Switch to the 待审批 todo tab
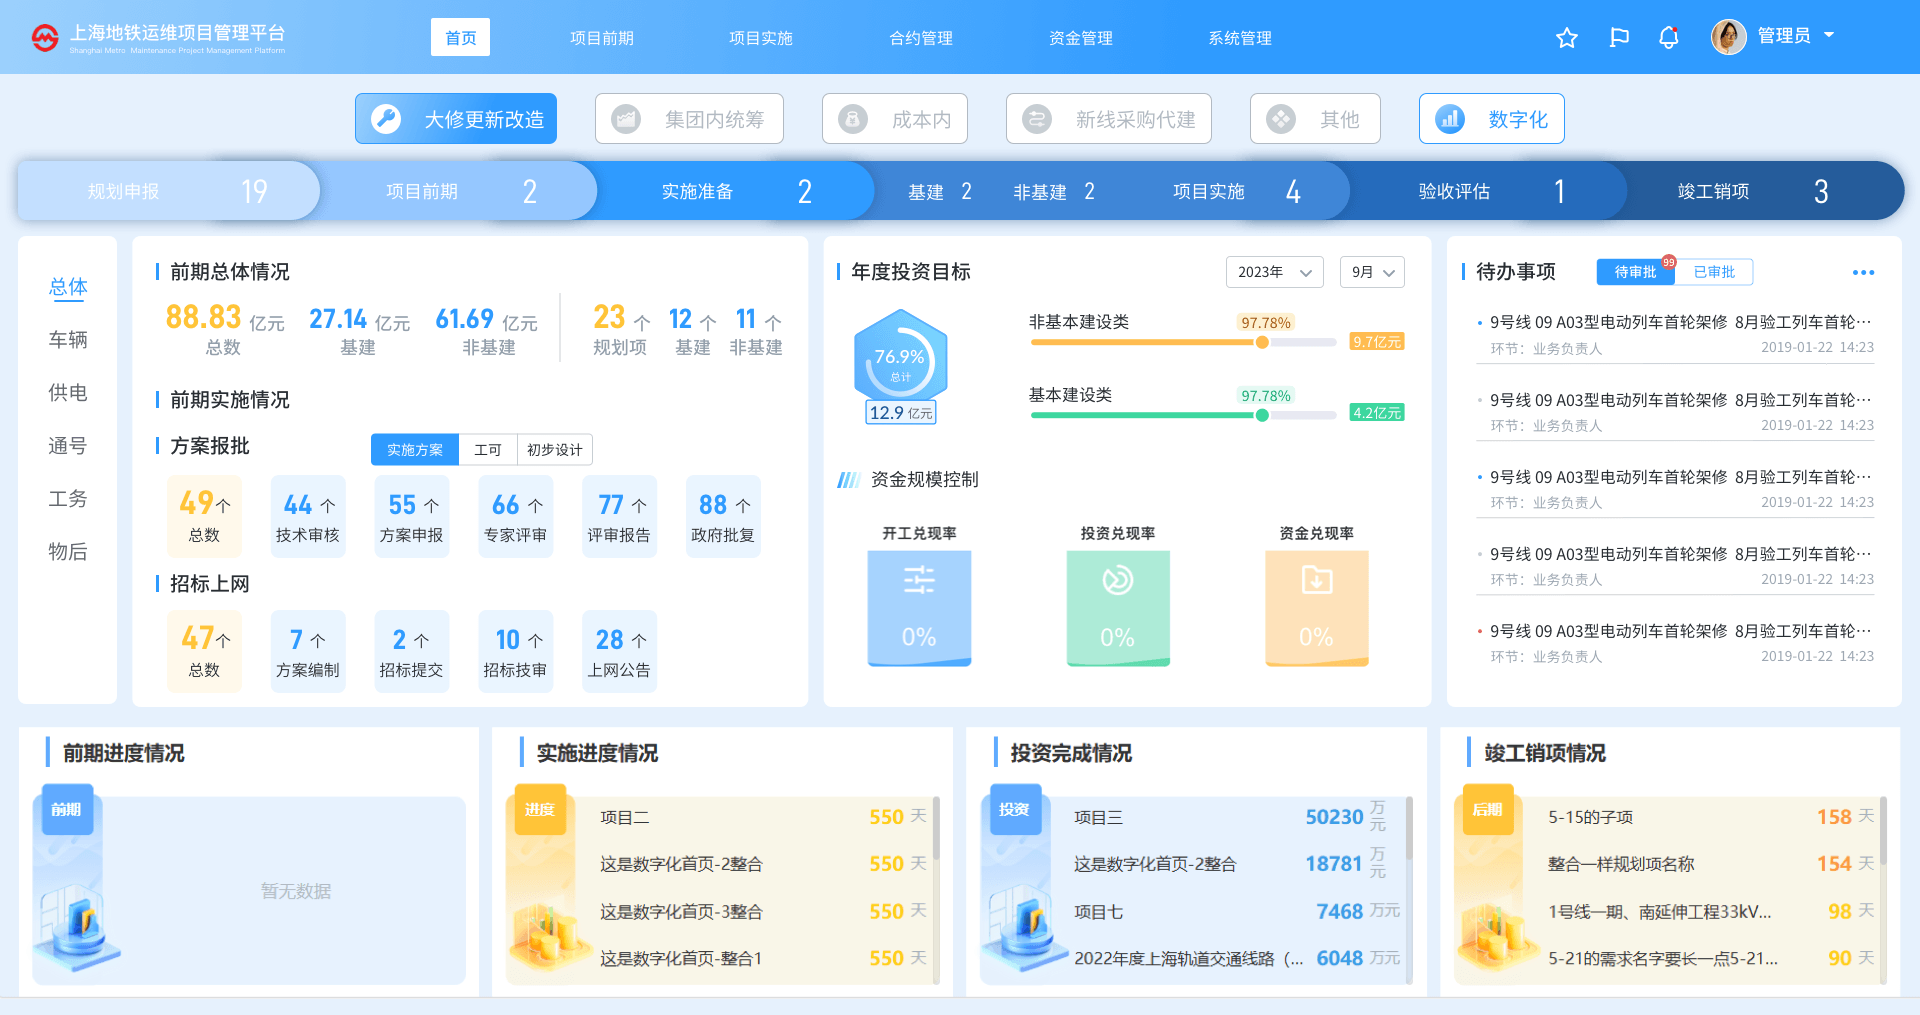 pos(1636,272)
